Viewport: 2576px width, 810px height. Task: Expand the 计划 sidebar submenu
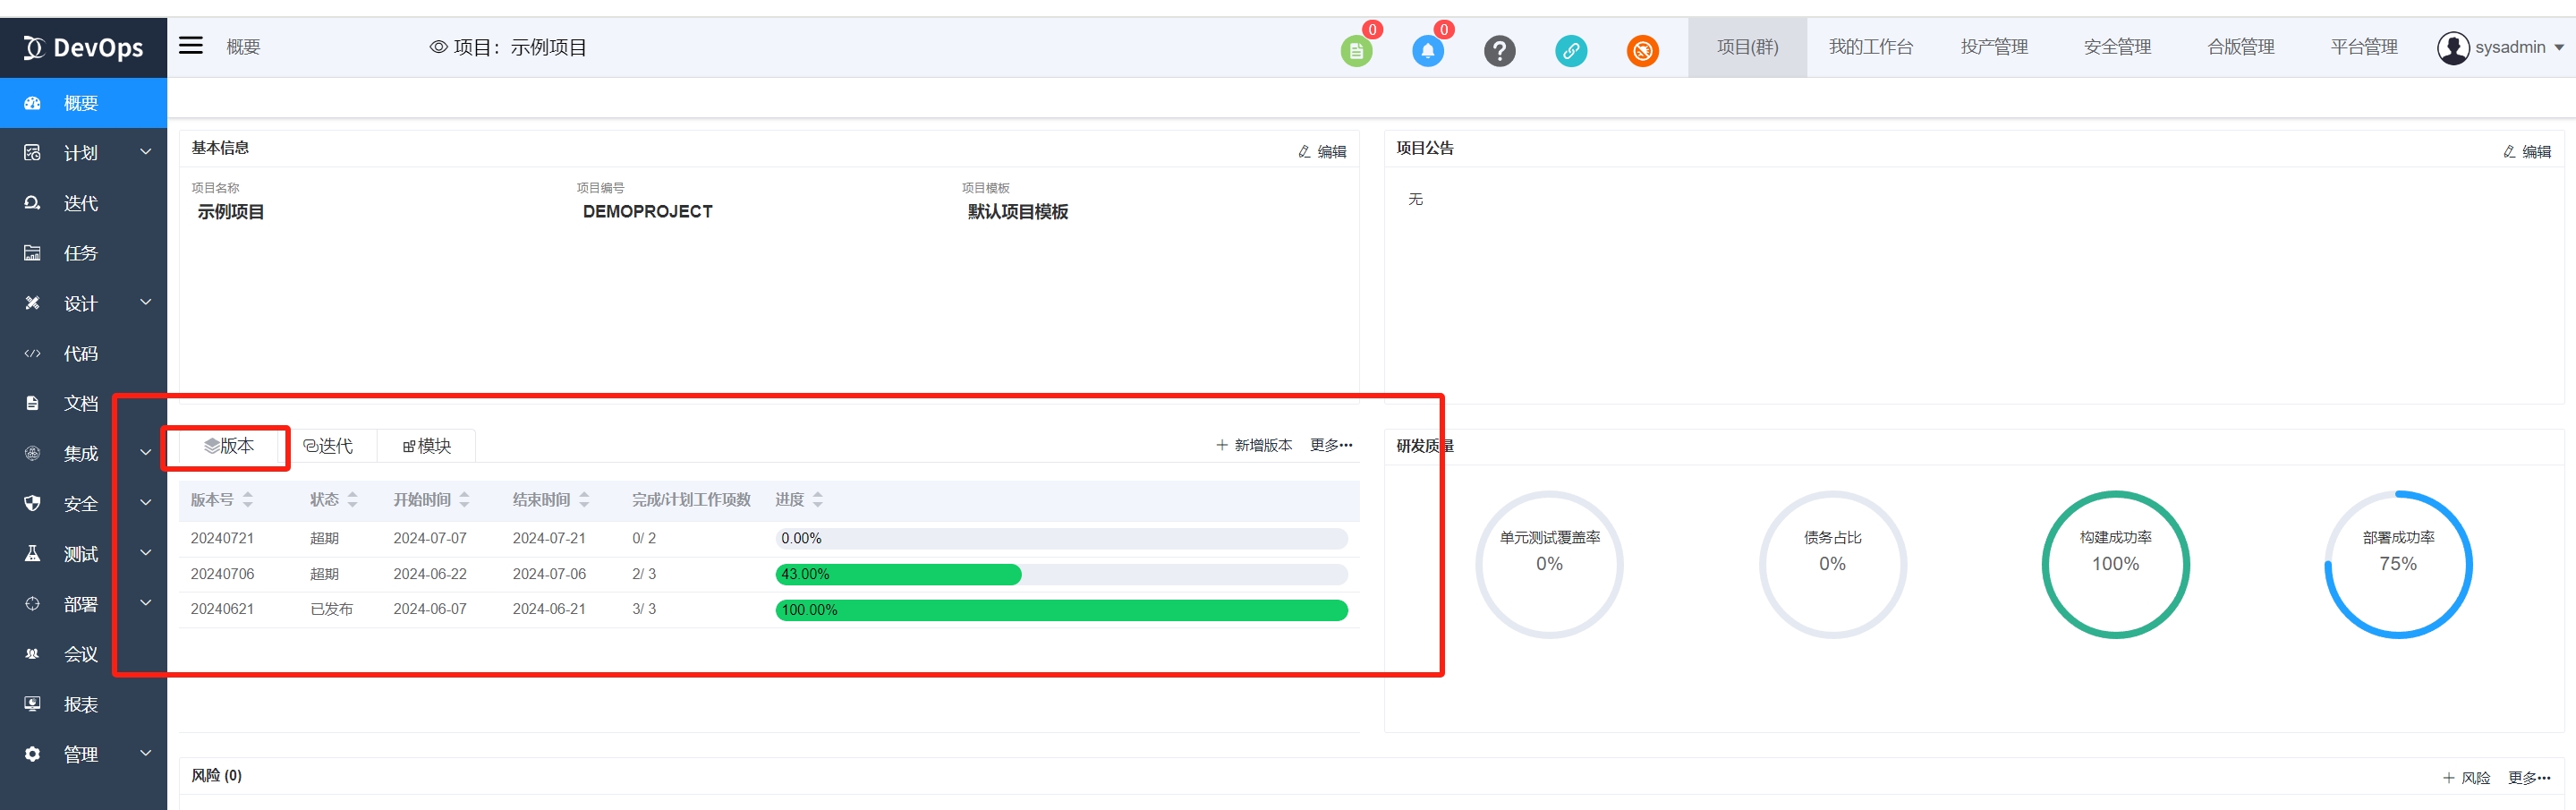145,152
